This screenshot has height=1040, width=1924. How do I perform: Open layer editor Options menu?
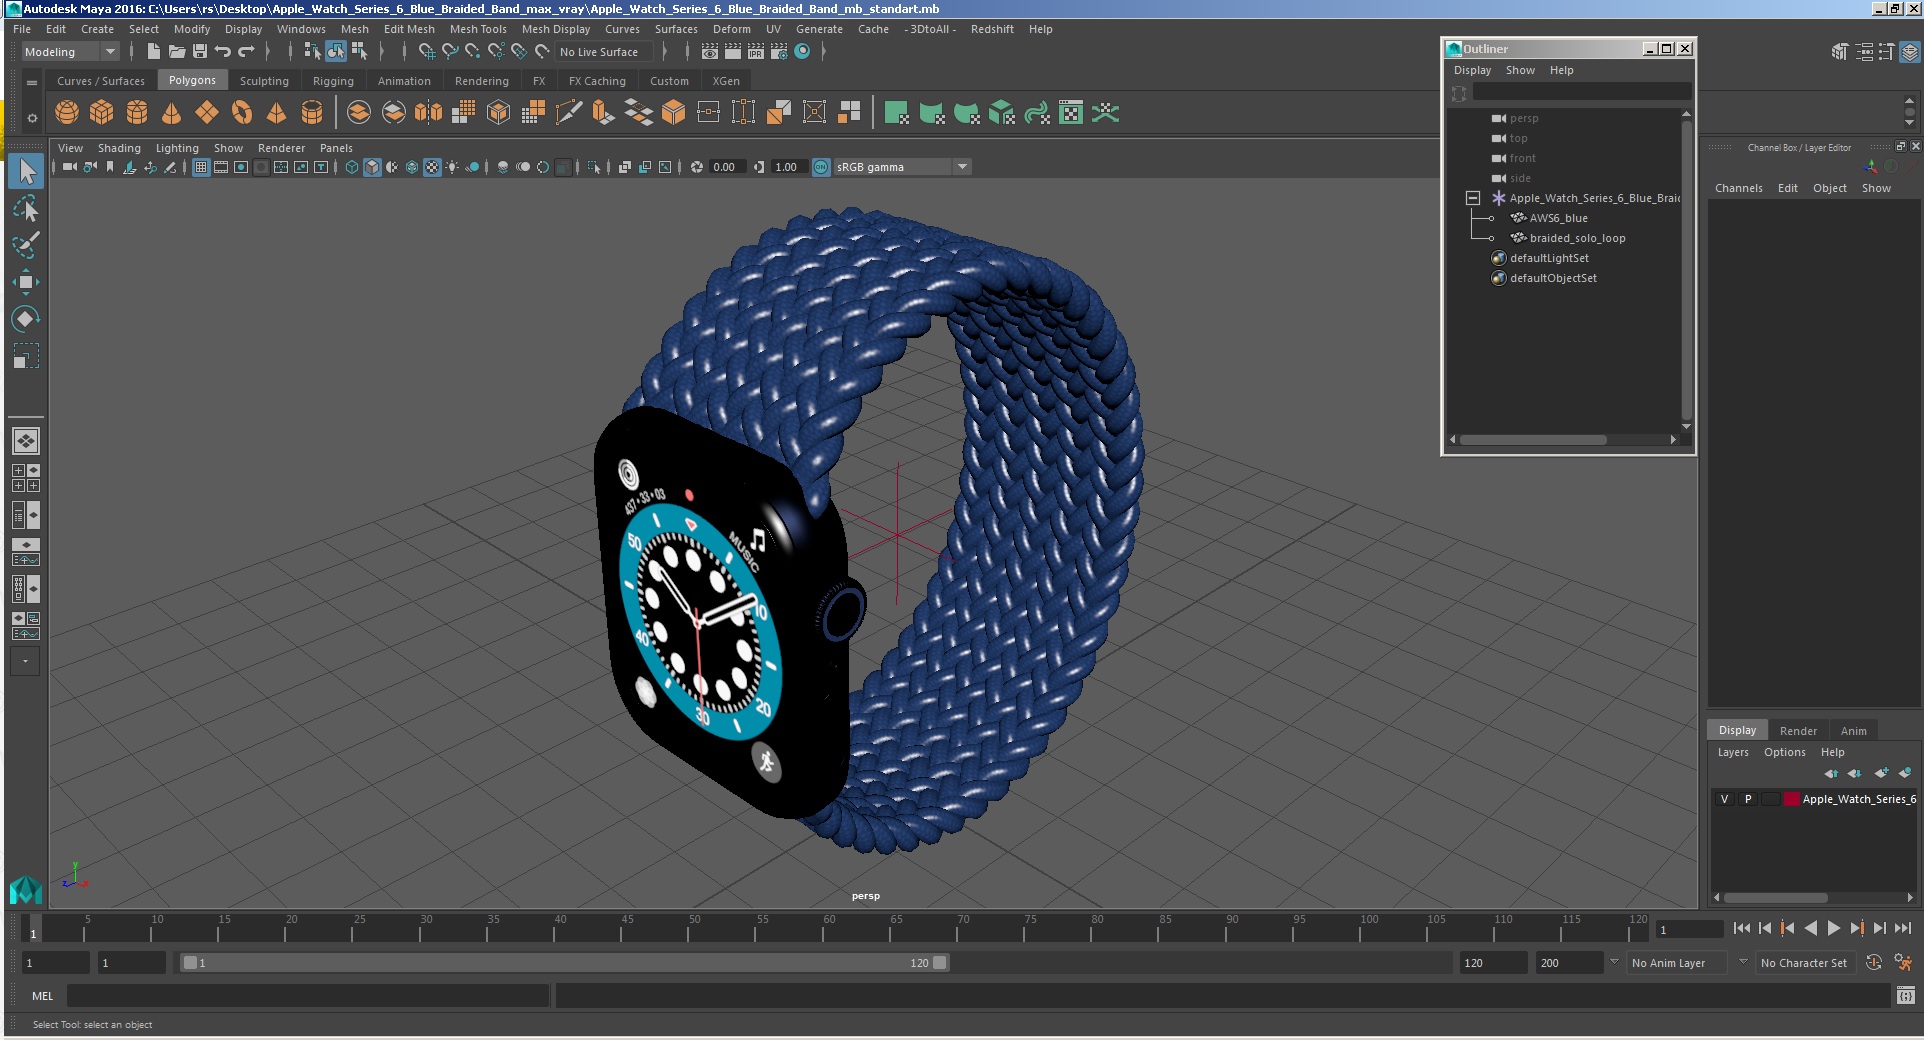pos(1784,752)
